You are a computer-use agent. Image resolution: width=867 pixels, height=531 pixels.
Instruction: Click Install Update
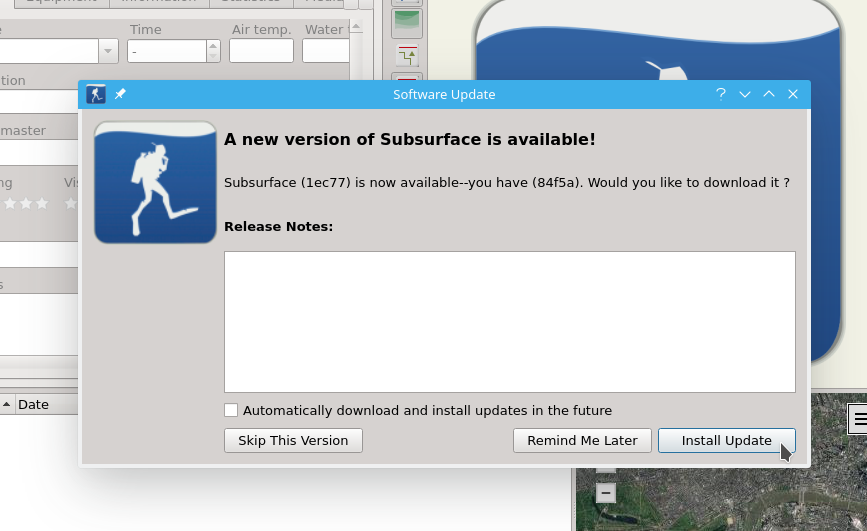[x=727, y=440]
